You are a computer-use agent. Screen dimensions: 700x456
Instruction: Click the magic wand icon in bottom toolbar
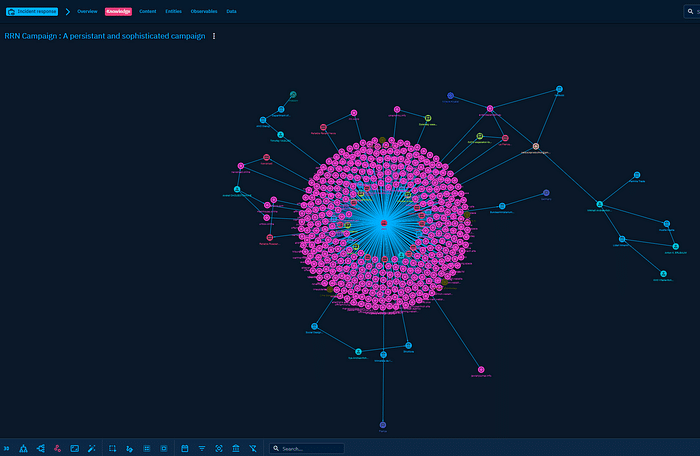(x=91, y=449)
